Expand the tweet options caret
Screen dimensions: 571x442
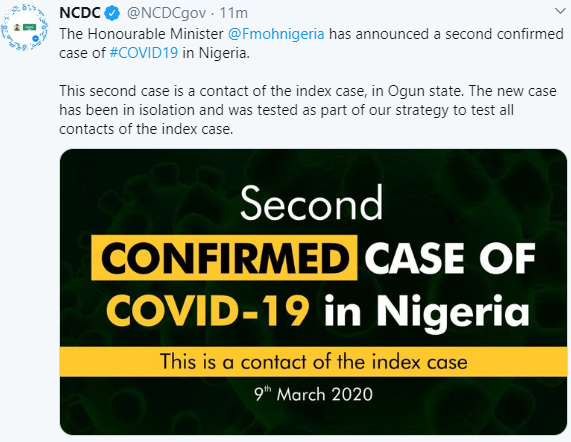[561, 11]
